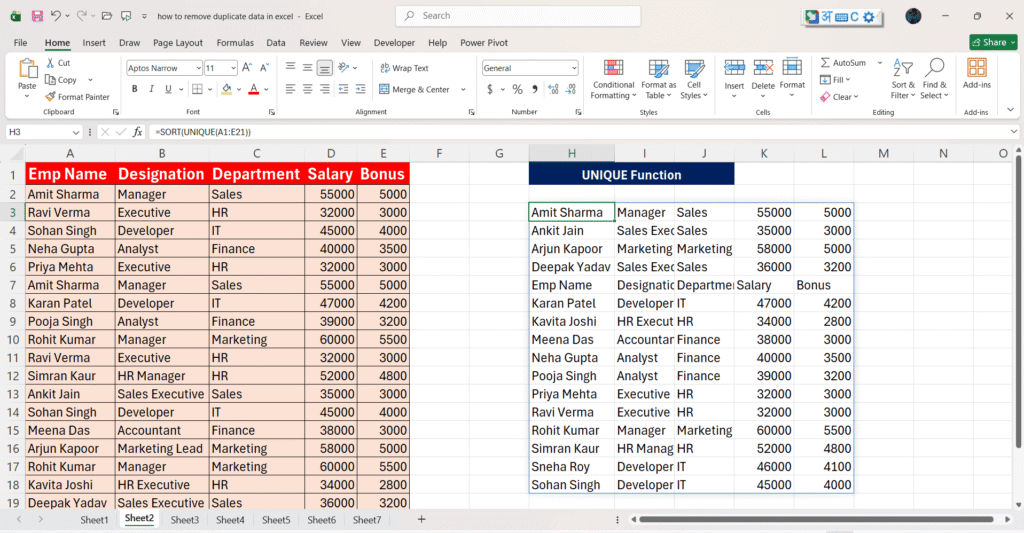Open Cell Styles gallery
This screenshot has height=533, width=1024.
[694, 78]
